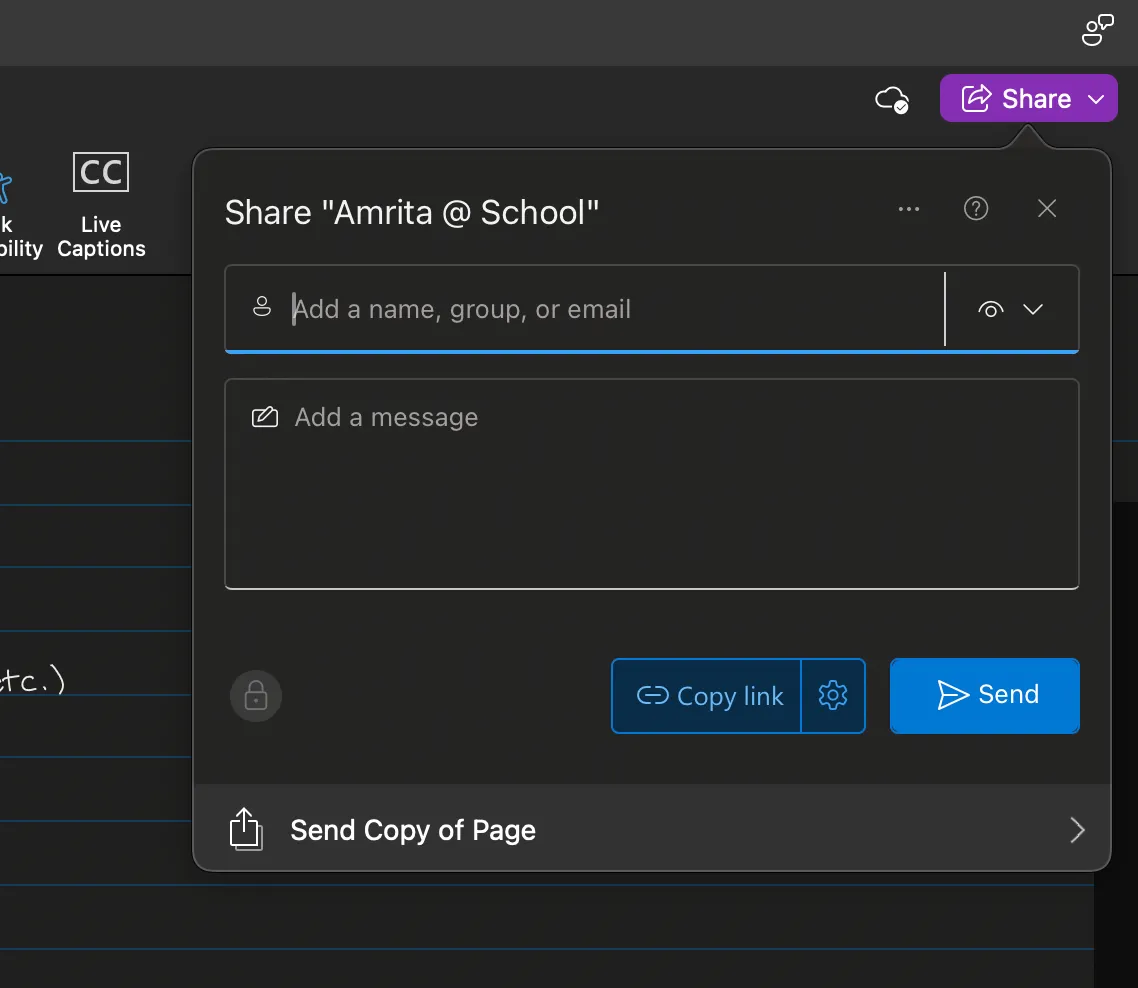
Task: Click the person icon in the name field
Action: point(261,308)
